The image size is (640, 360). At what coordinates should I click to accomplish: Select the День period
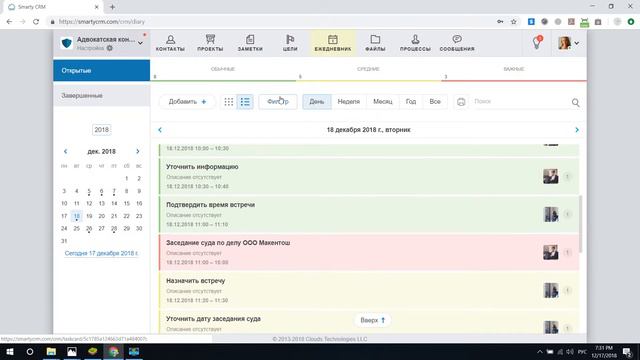point(317,102)
